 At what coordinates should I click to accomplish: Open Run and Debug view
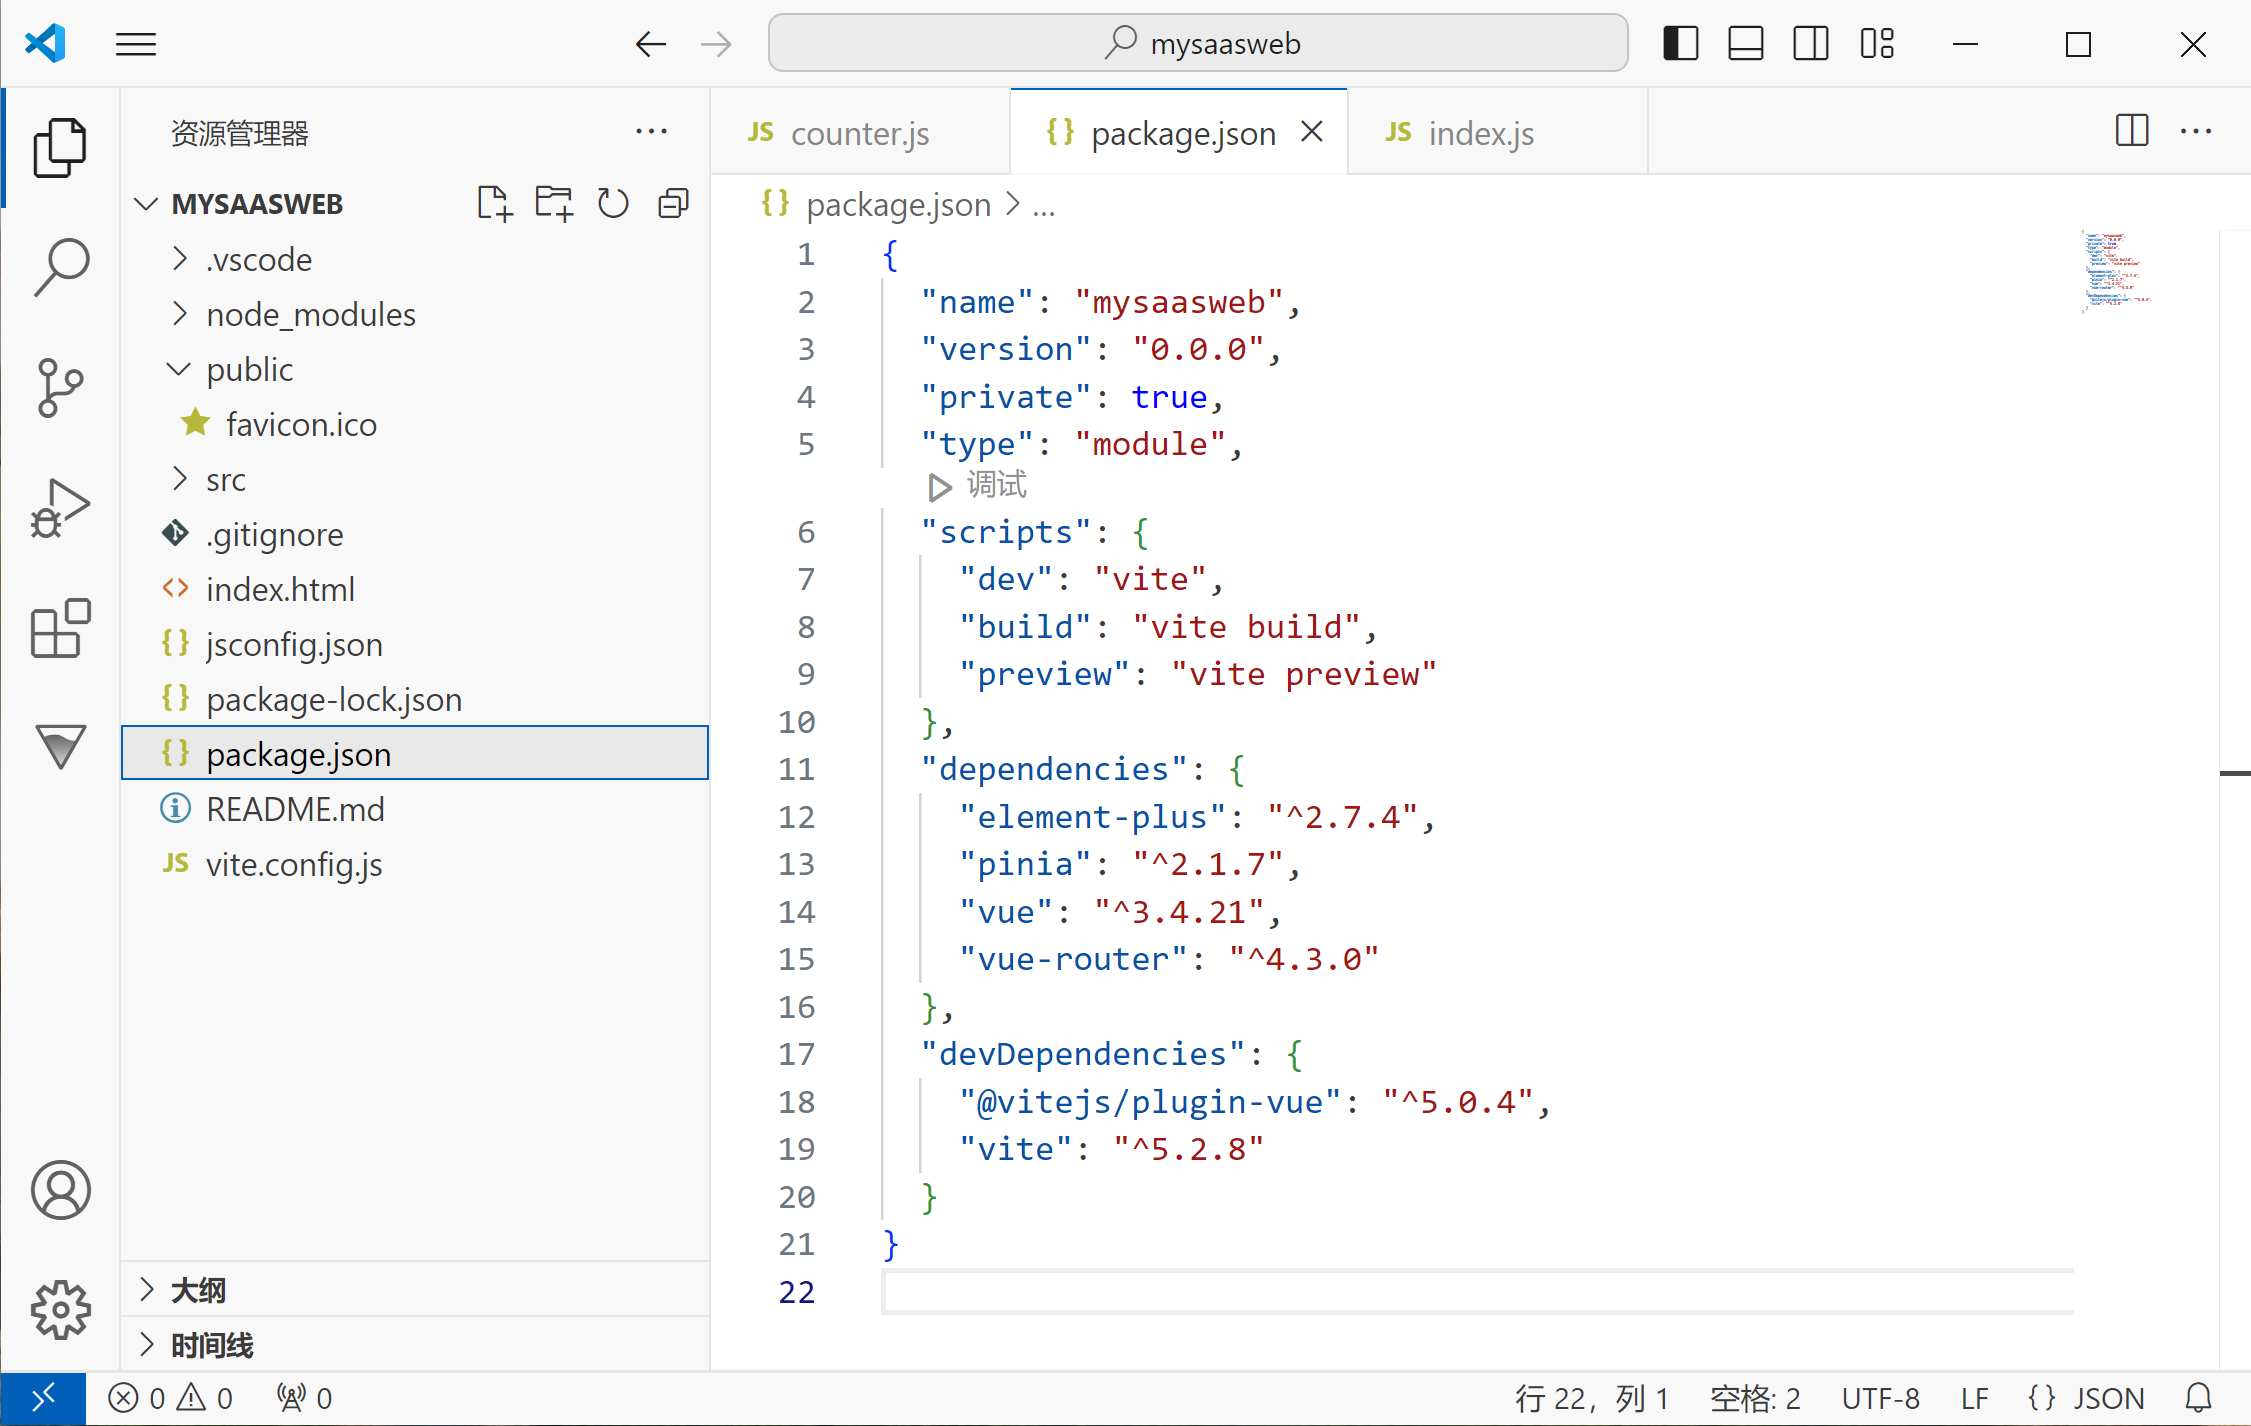[61, 507]
